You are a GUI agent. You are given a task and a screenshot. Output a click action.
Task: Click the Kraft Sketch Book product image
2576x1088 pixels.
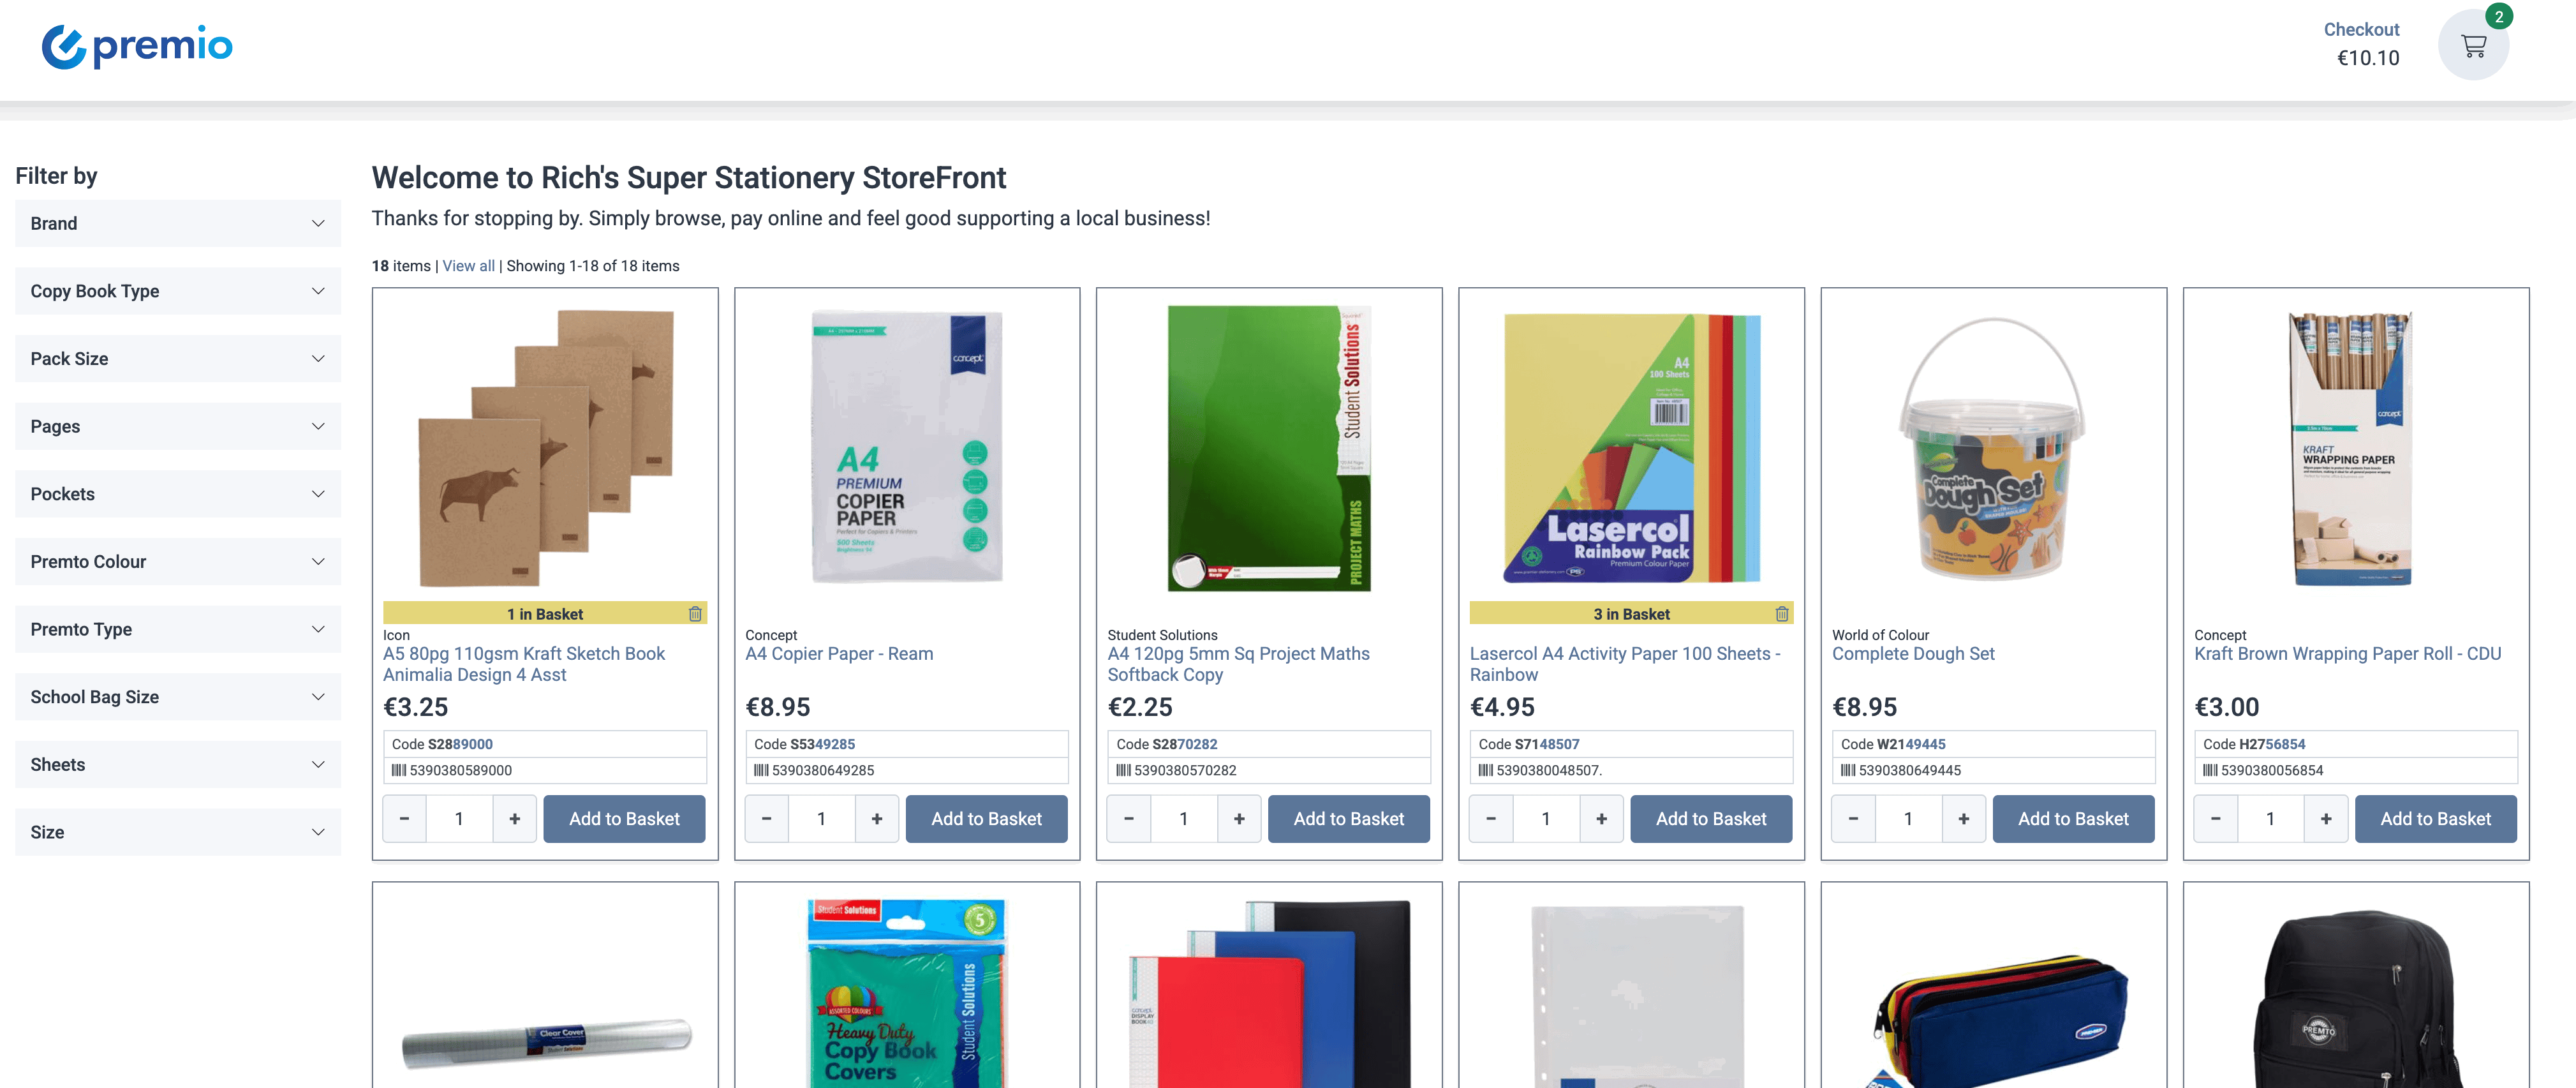coord(545,447)
